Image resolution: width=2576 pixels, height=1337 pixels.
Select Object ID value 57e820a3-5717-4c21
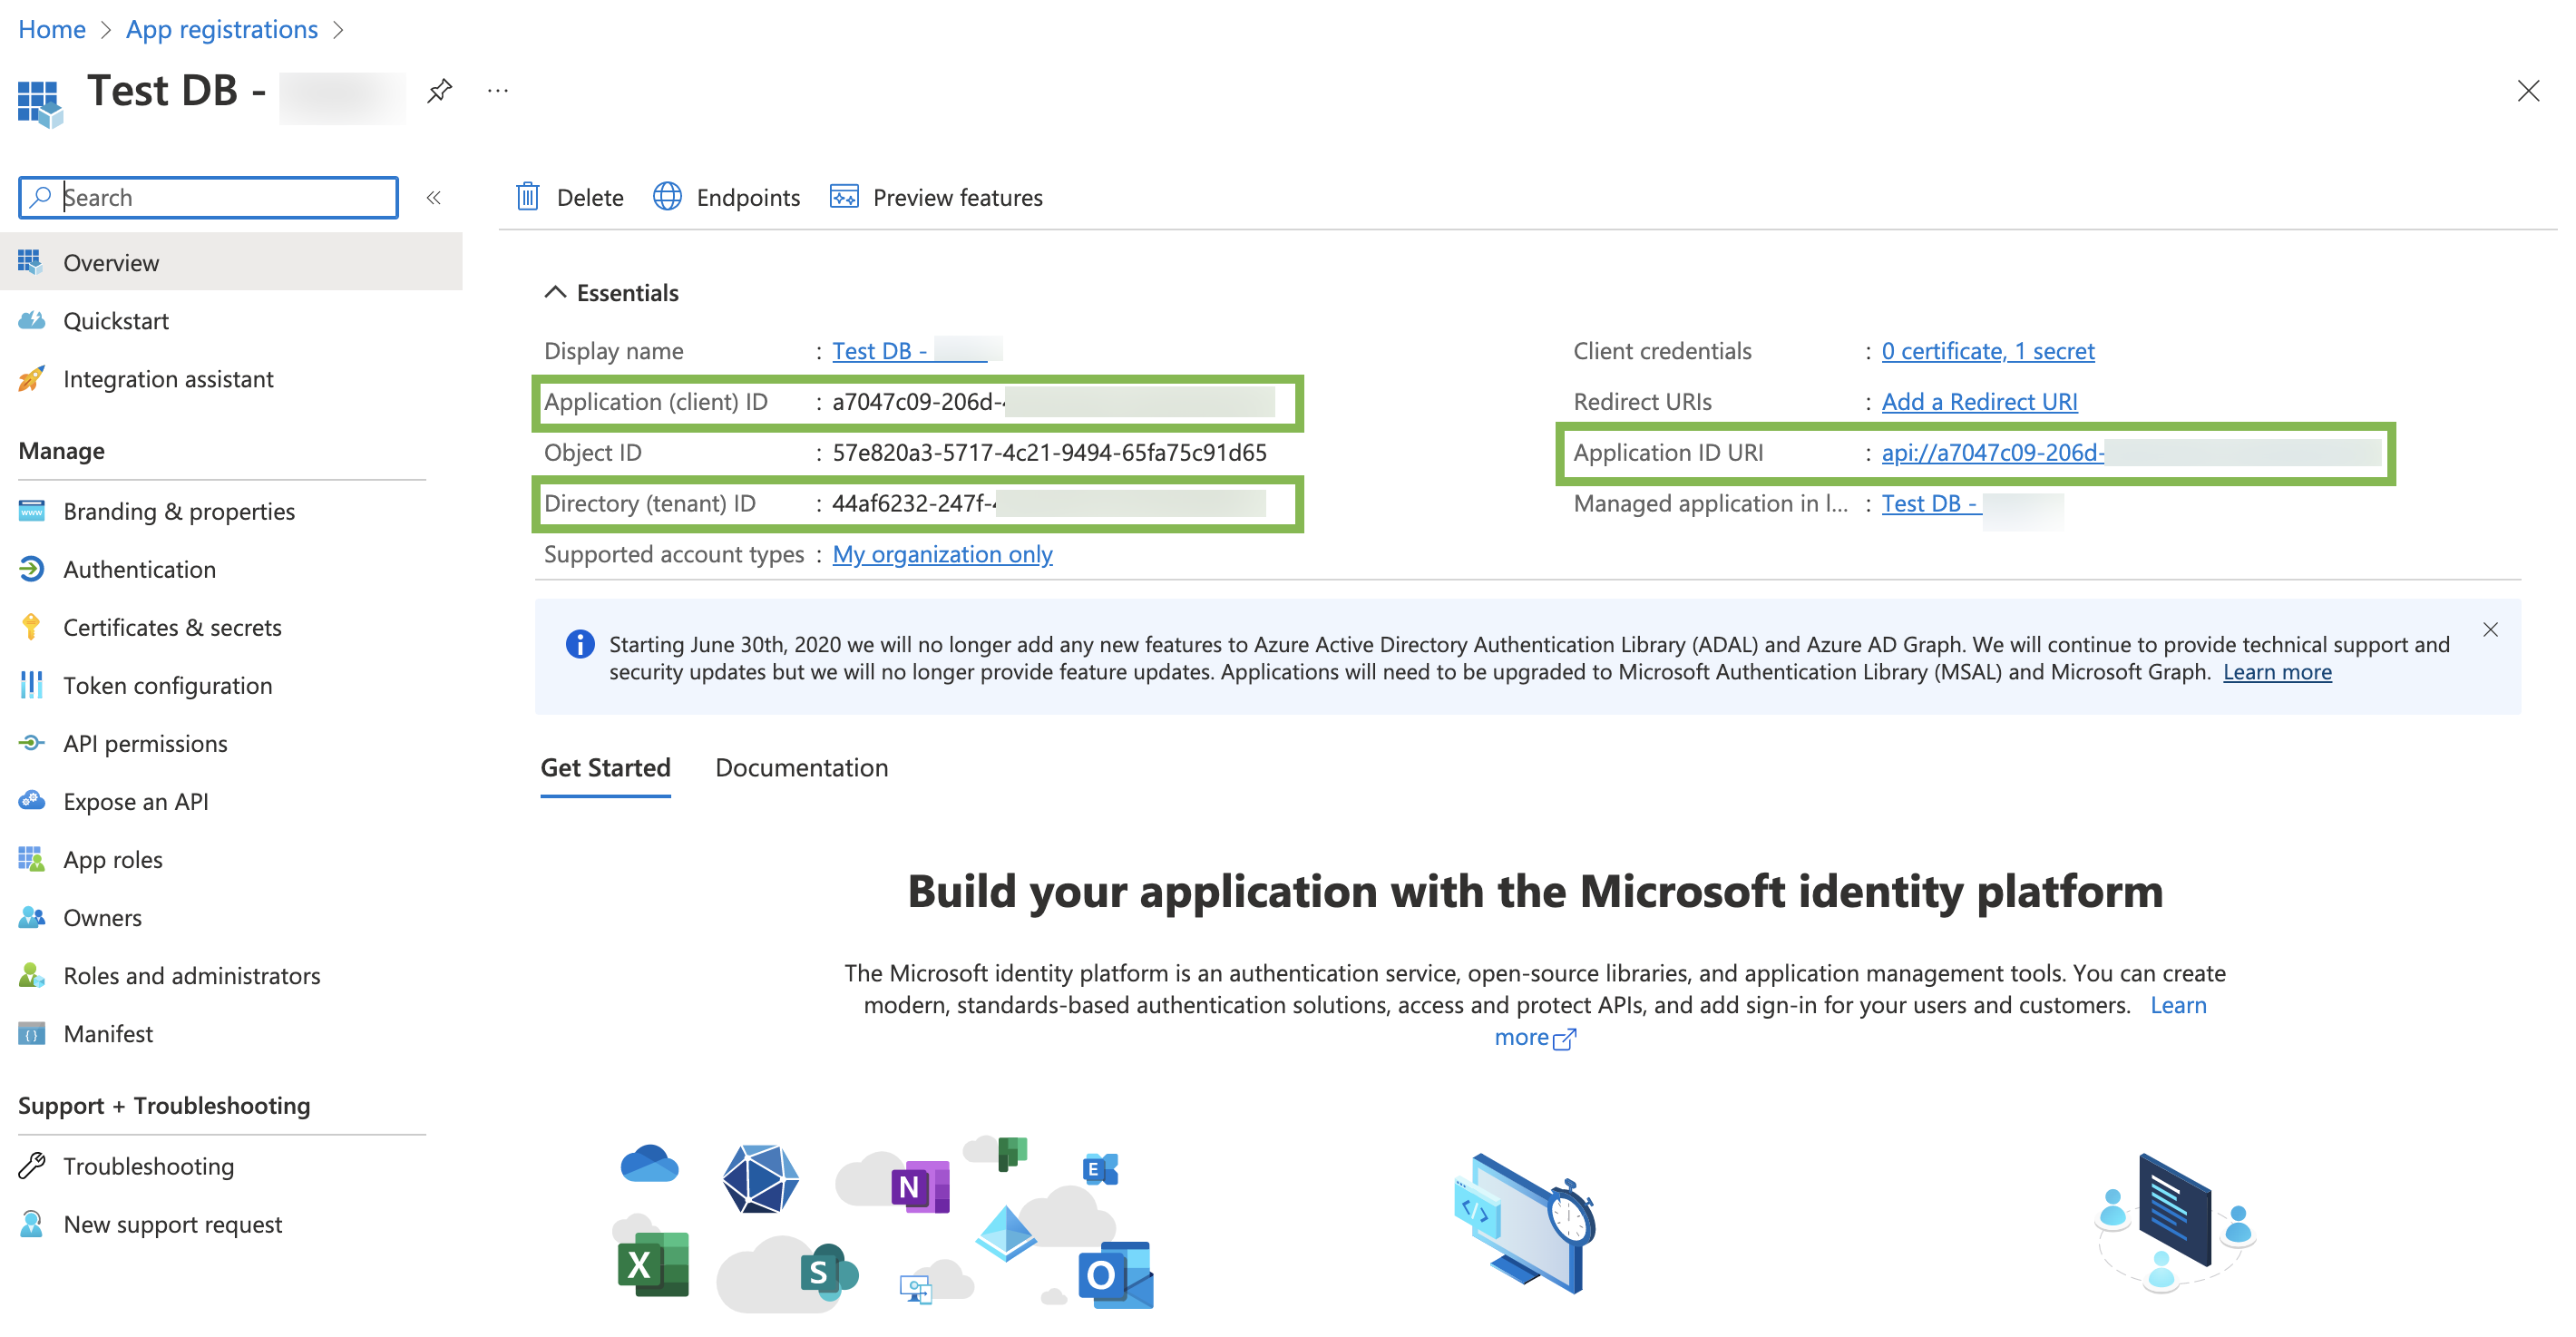(x=1049, y=452)
